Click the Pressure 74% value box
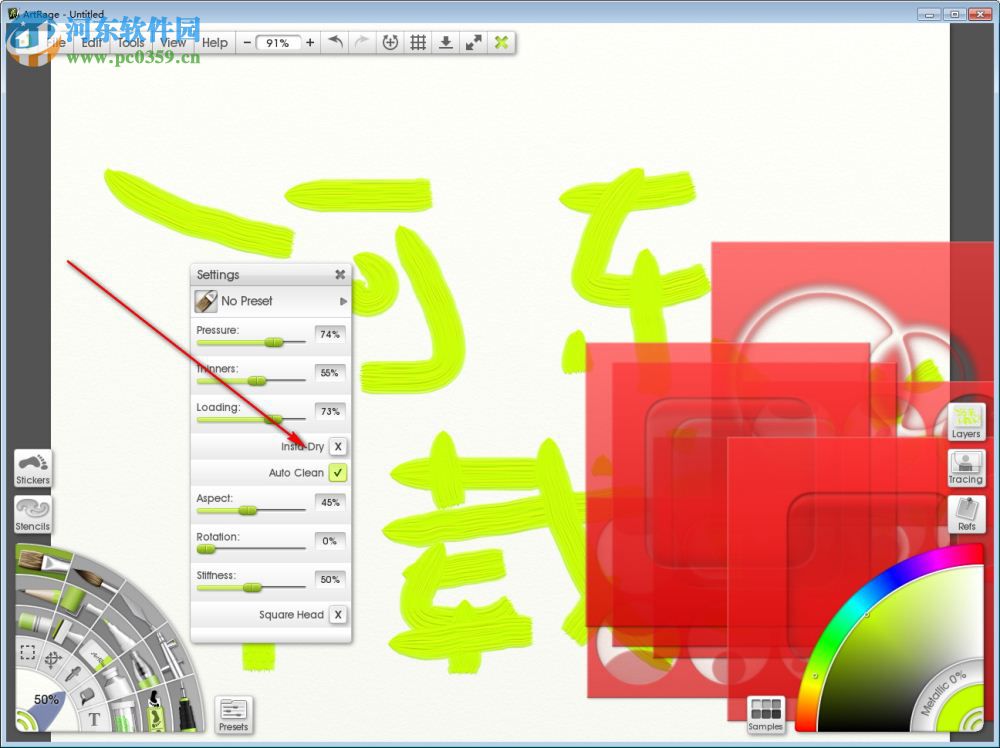 pyautogui.click(x=330, y=334)
